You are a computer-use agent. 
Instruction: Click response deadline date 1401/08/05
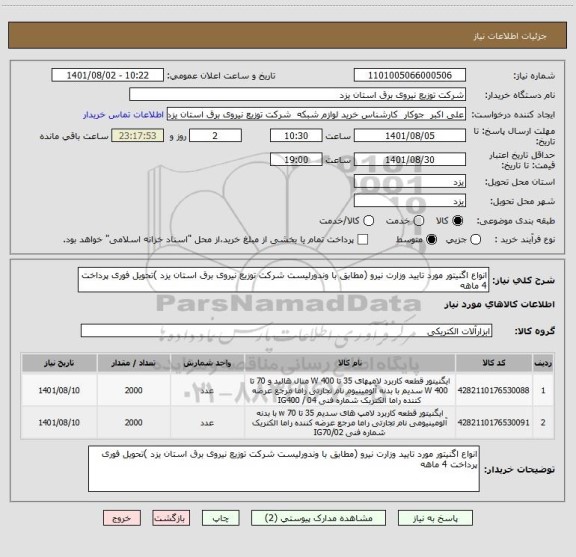[410, 136]
